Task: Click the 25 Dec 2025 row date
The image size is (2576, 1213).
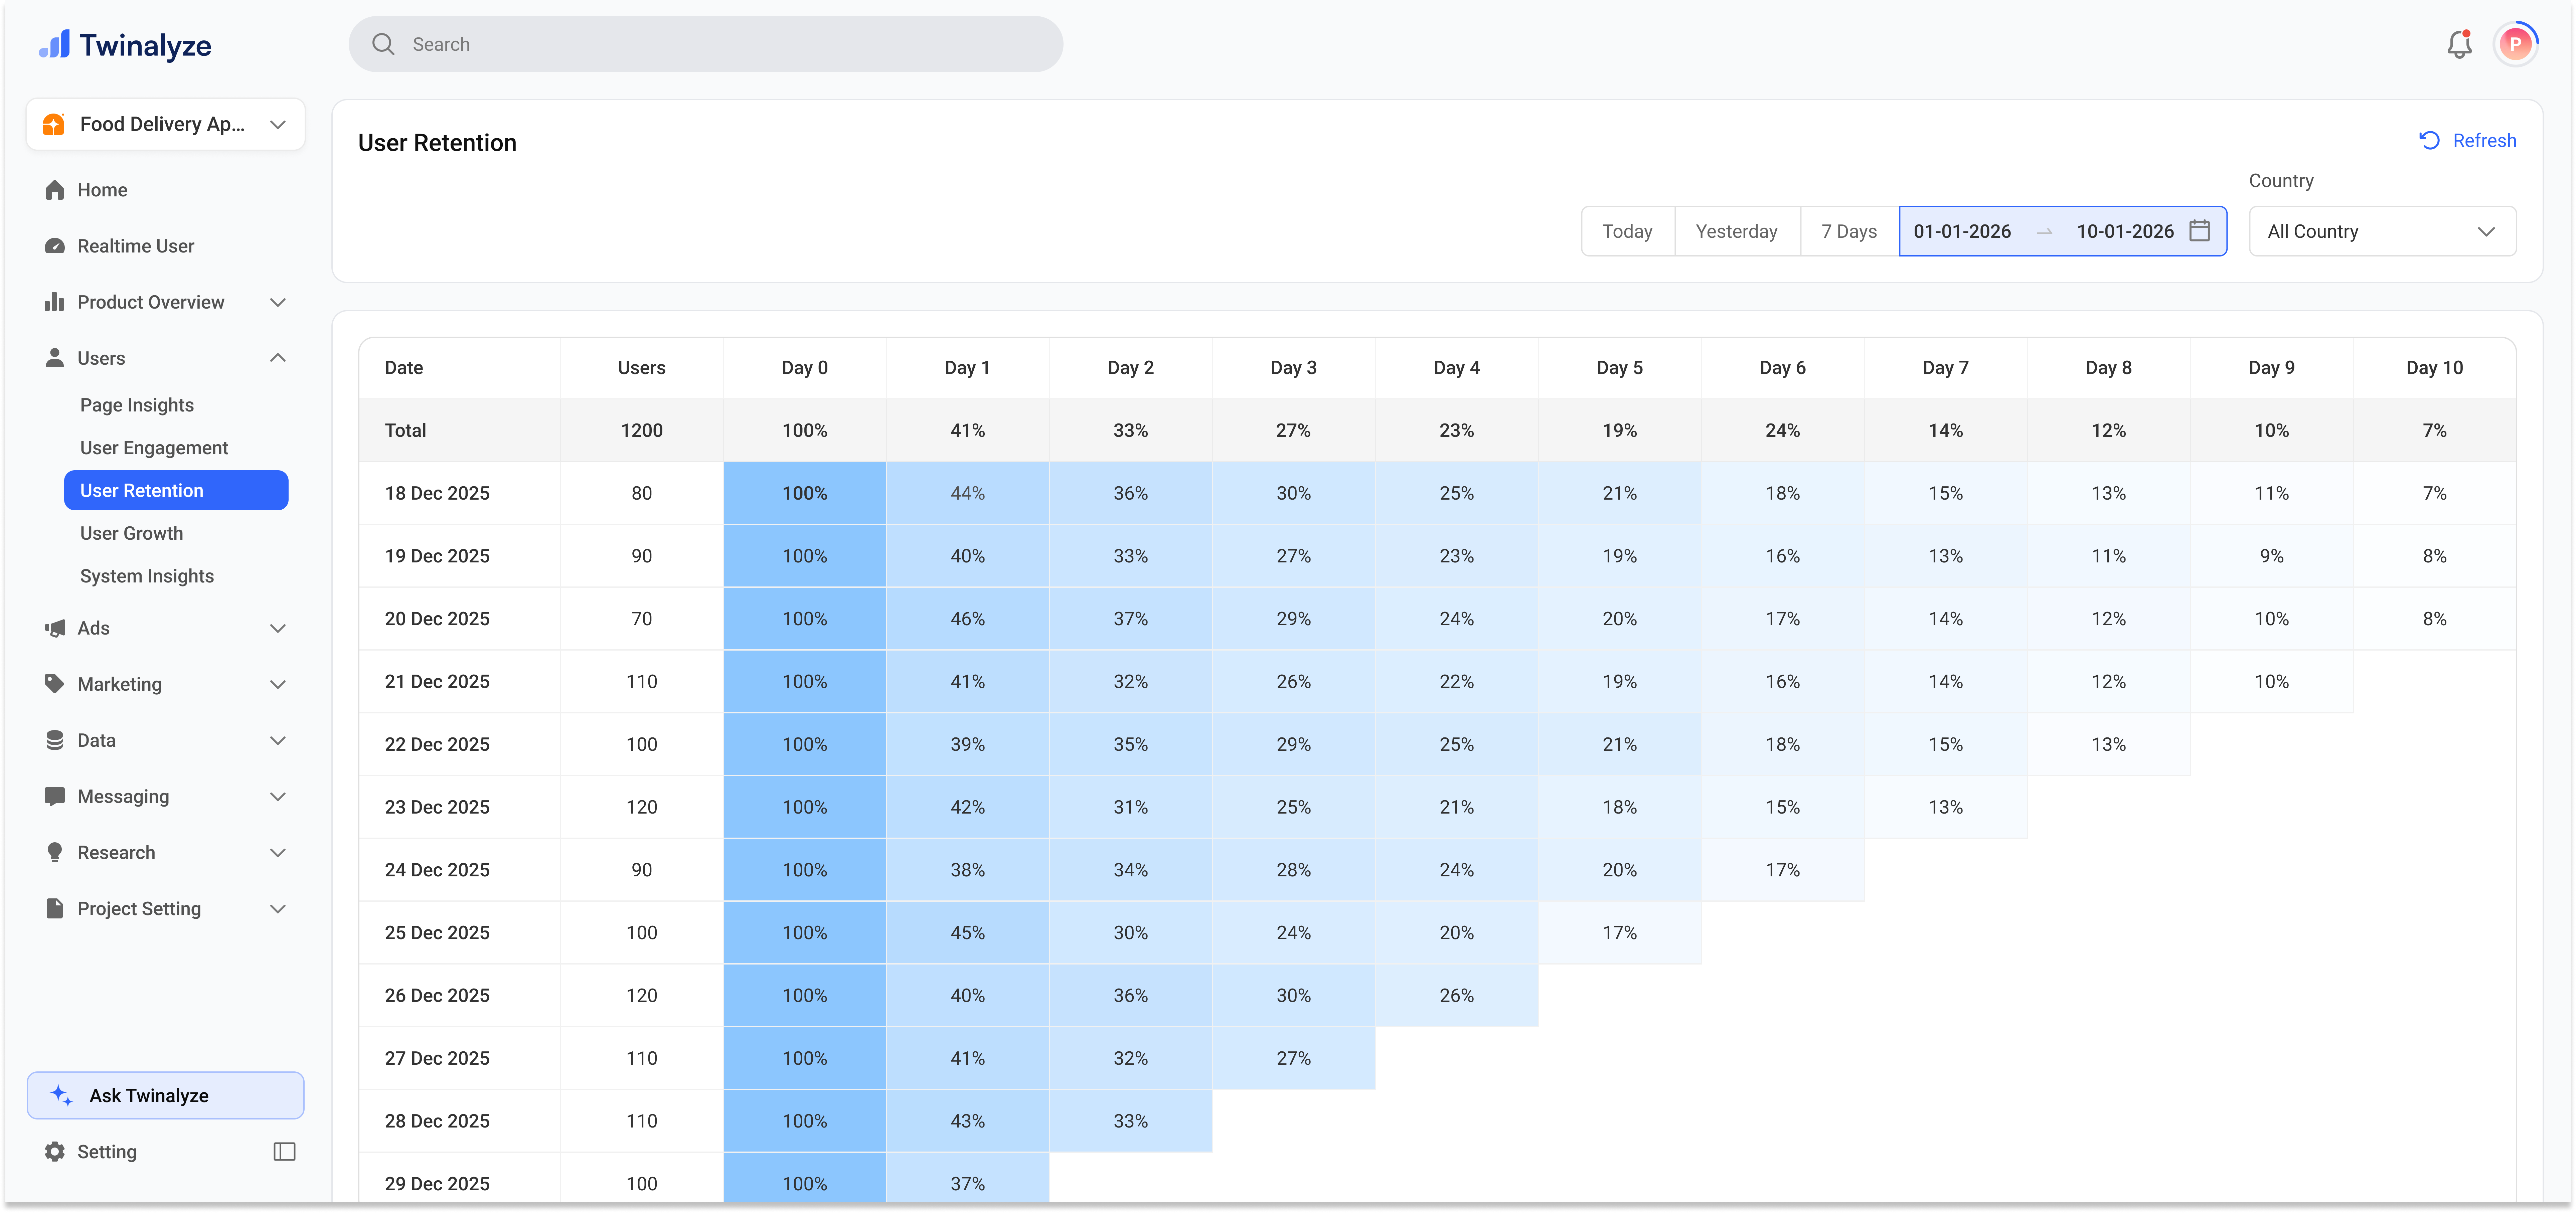Action: tap(437, 933)
